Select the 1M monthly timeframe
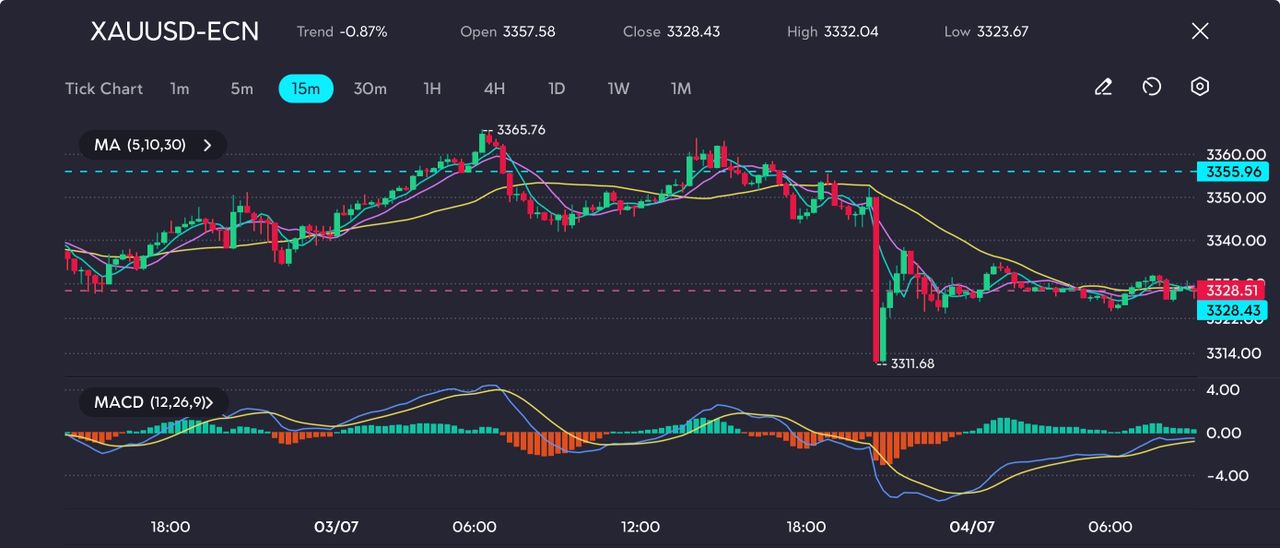 point(681,89)
